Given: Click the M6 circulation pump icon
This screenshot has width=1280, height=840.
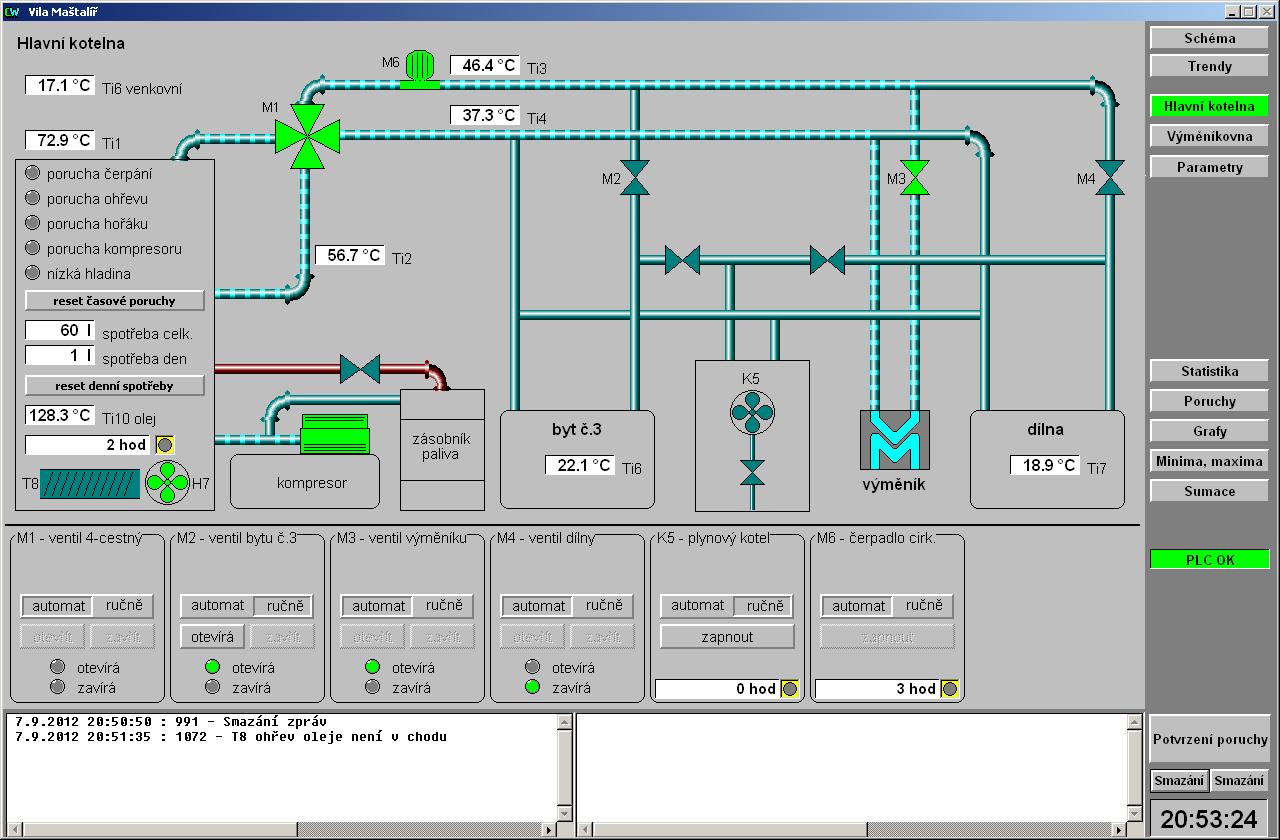Looking at the screenshot, I should click(x=420, y=69).
